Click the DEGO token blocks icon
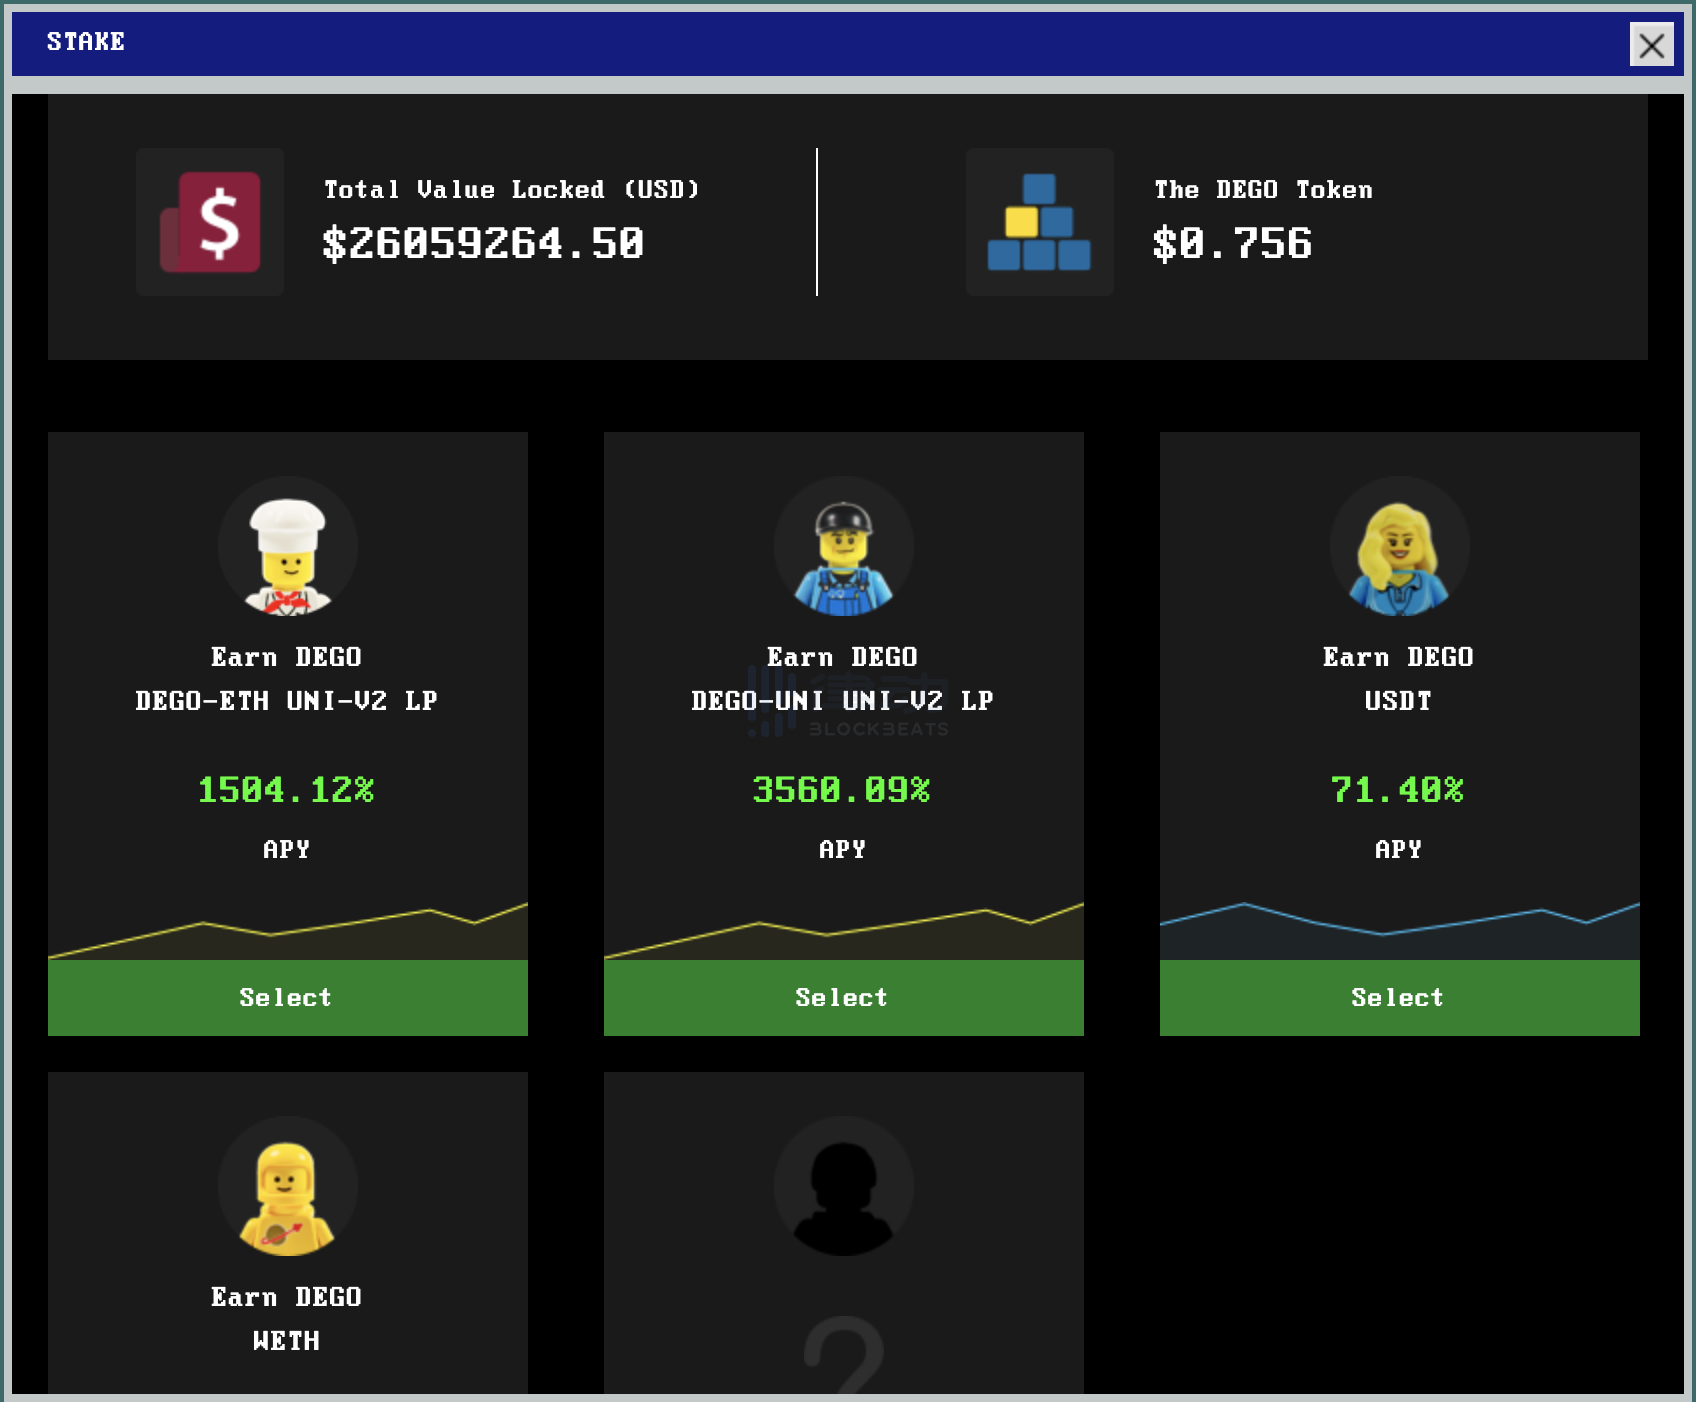The image size is (1696, 1402). pyautogui.click(x=1039, y=222)
